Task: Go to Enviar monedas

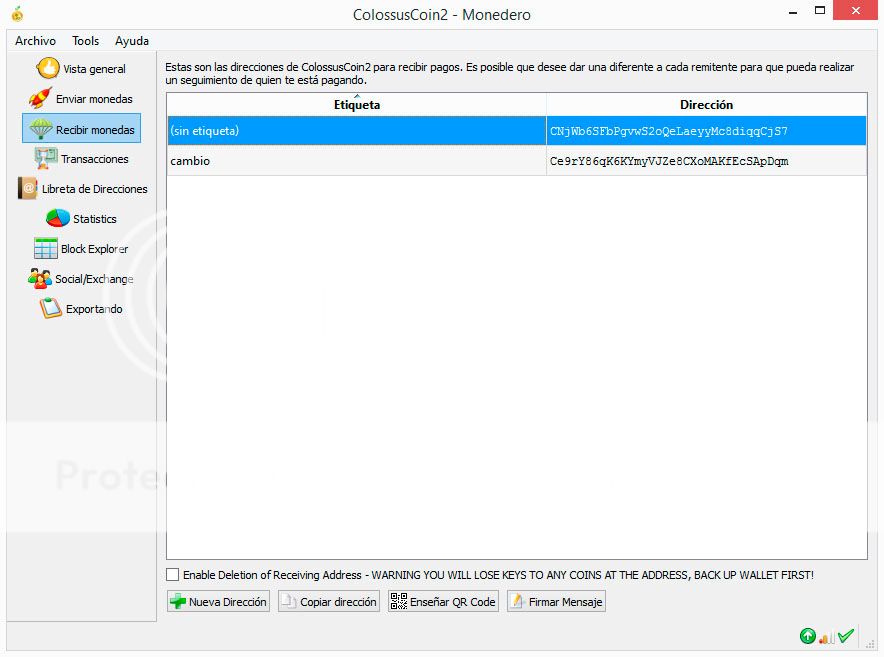Action: coord(81,99)
